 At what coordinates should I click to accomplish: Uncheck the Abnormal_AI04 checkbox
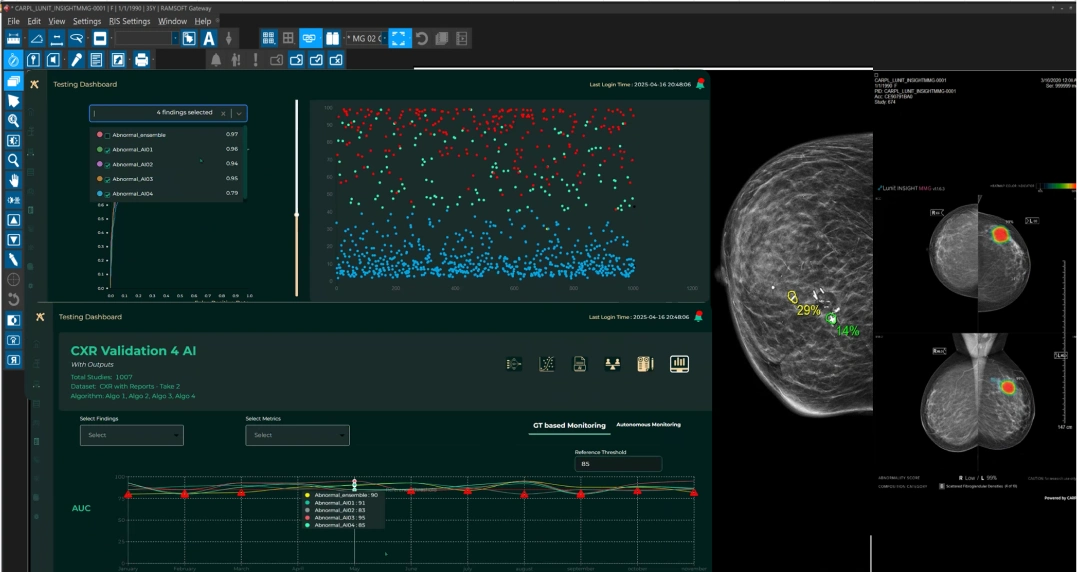point(108,194)
